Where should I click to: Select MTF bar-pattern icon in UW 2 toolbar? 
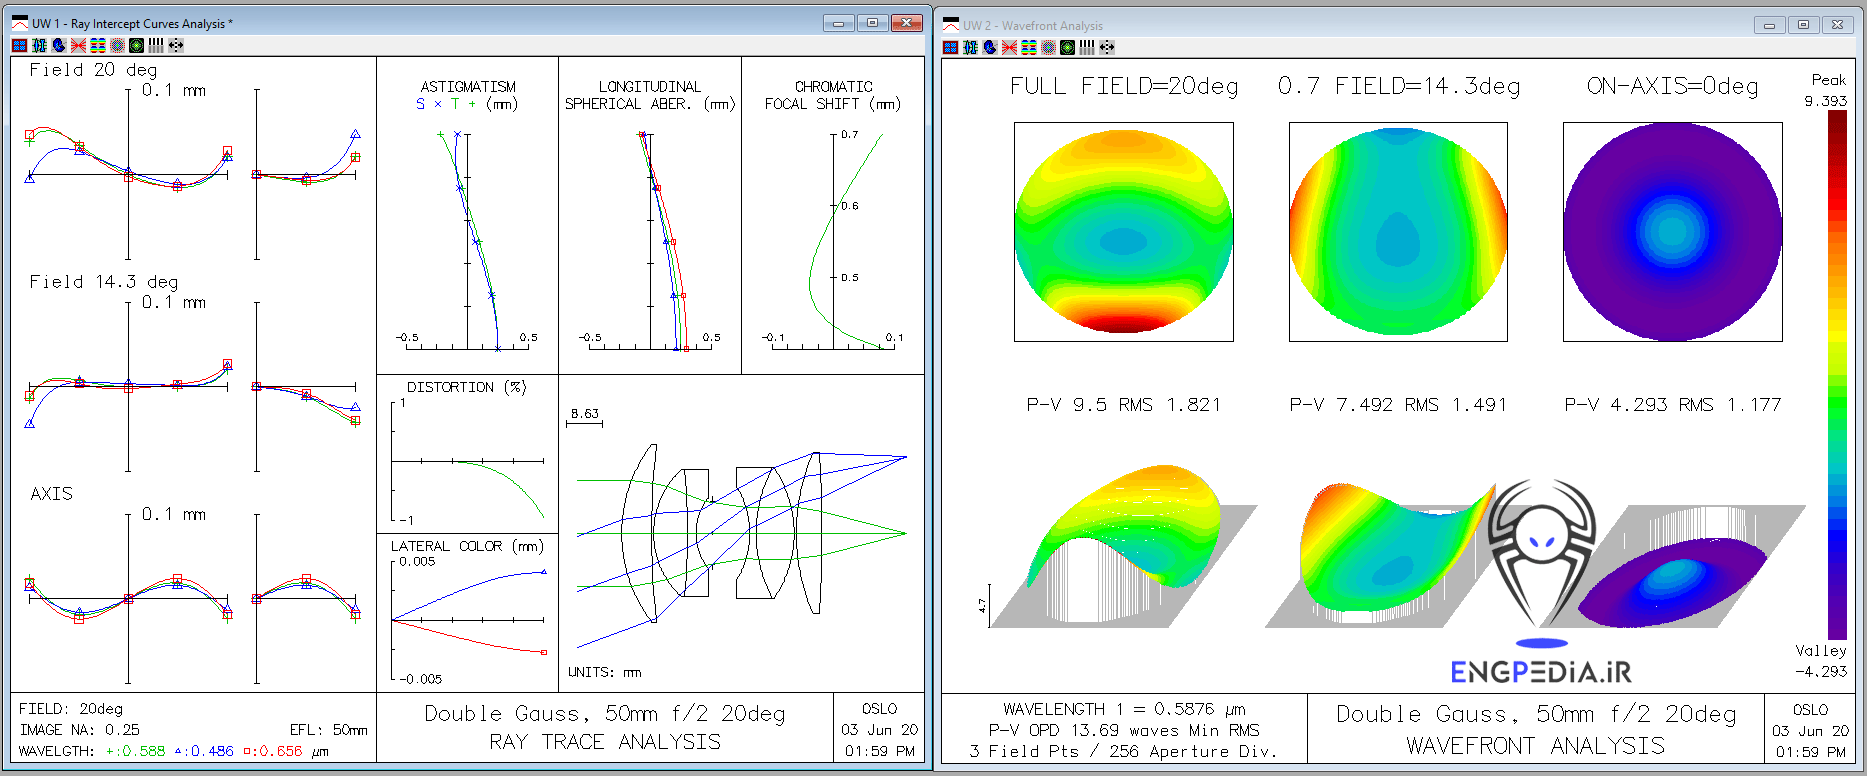pos(1087,47)
